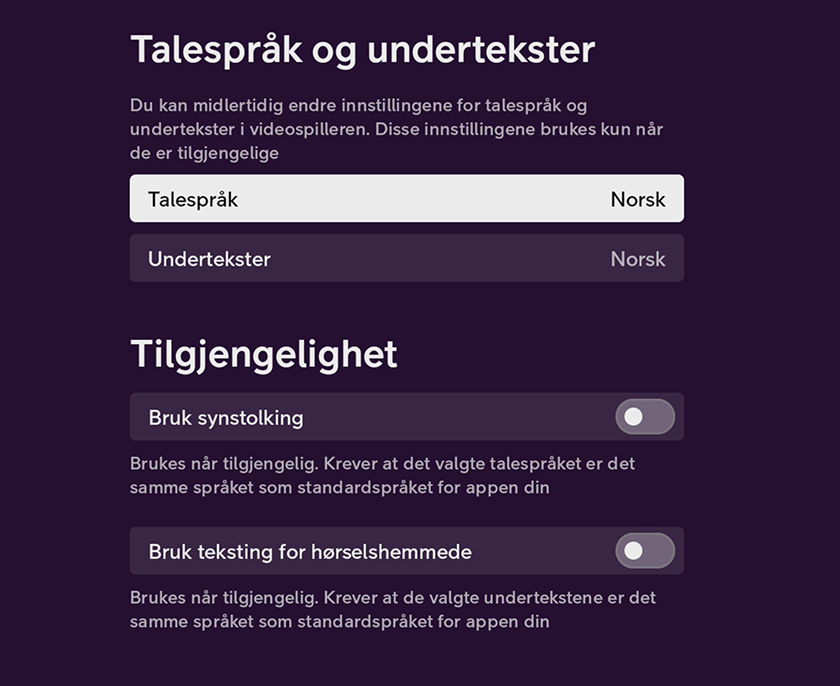840x686 pixels.
Task: Click the Talespråk label in the highlighted row
Action: coord(193,200)
